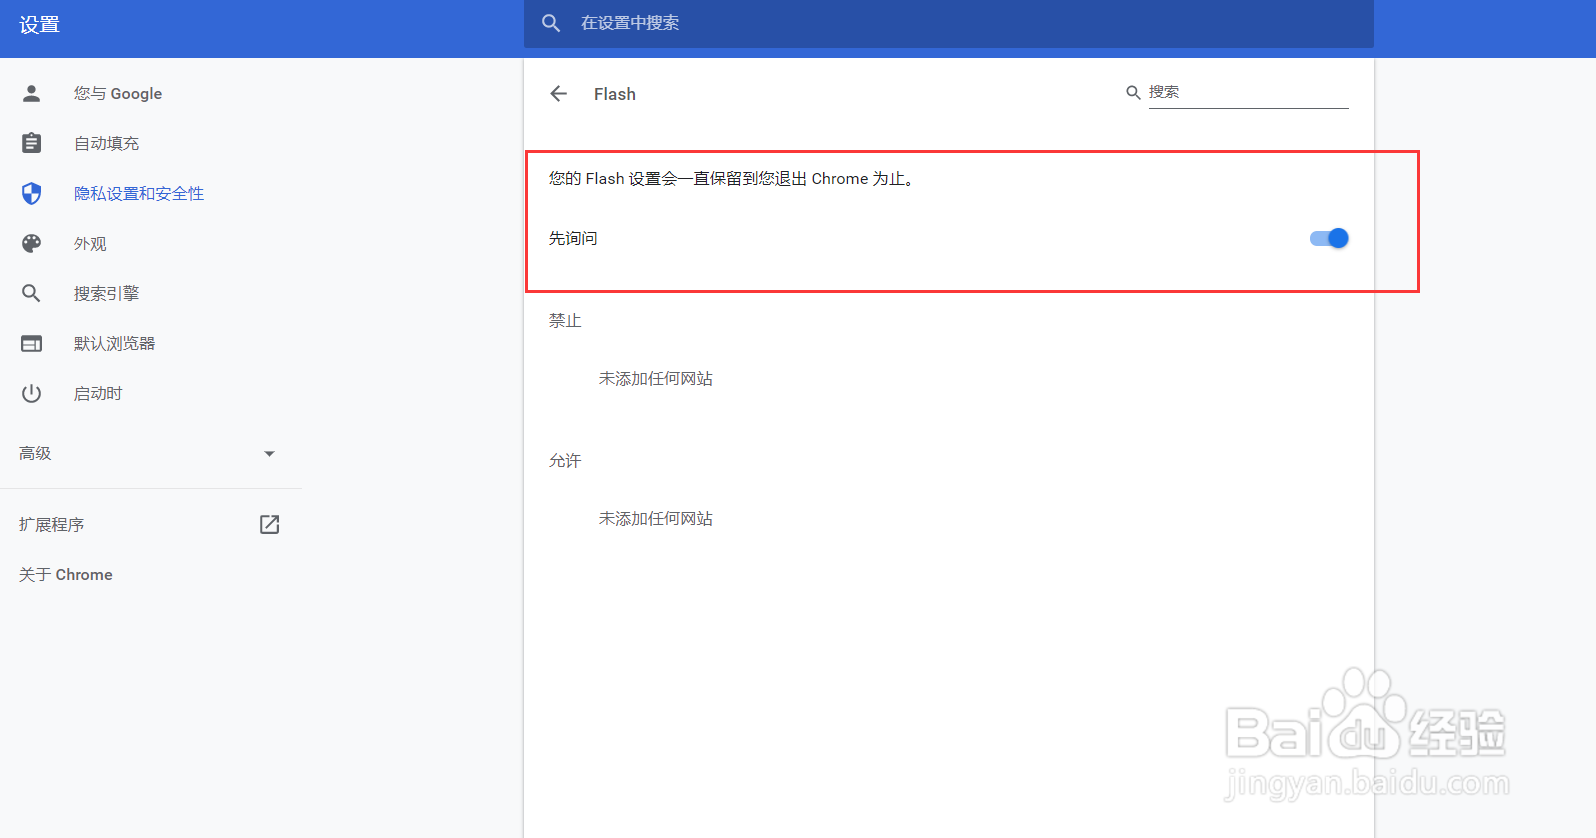1596x838 pixels.
Task: Click the 允许 section heading
Action: point(565,460)
